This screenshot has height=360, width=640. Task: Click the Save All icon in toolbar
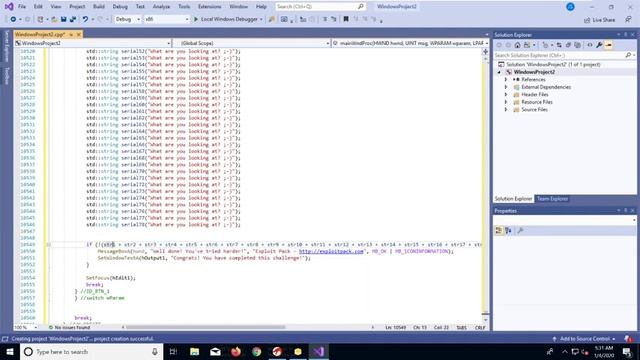[73, 19]
